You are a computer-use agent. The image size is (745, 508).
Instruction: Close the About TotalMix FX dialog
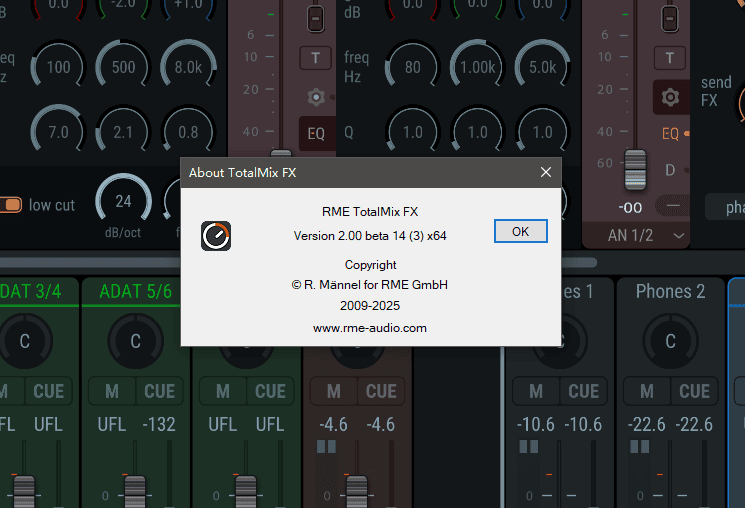pyautogui.click(x=545, y=172)
